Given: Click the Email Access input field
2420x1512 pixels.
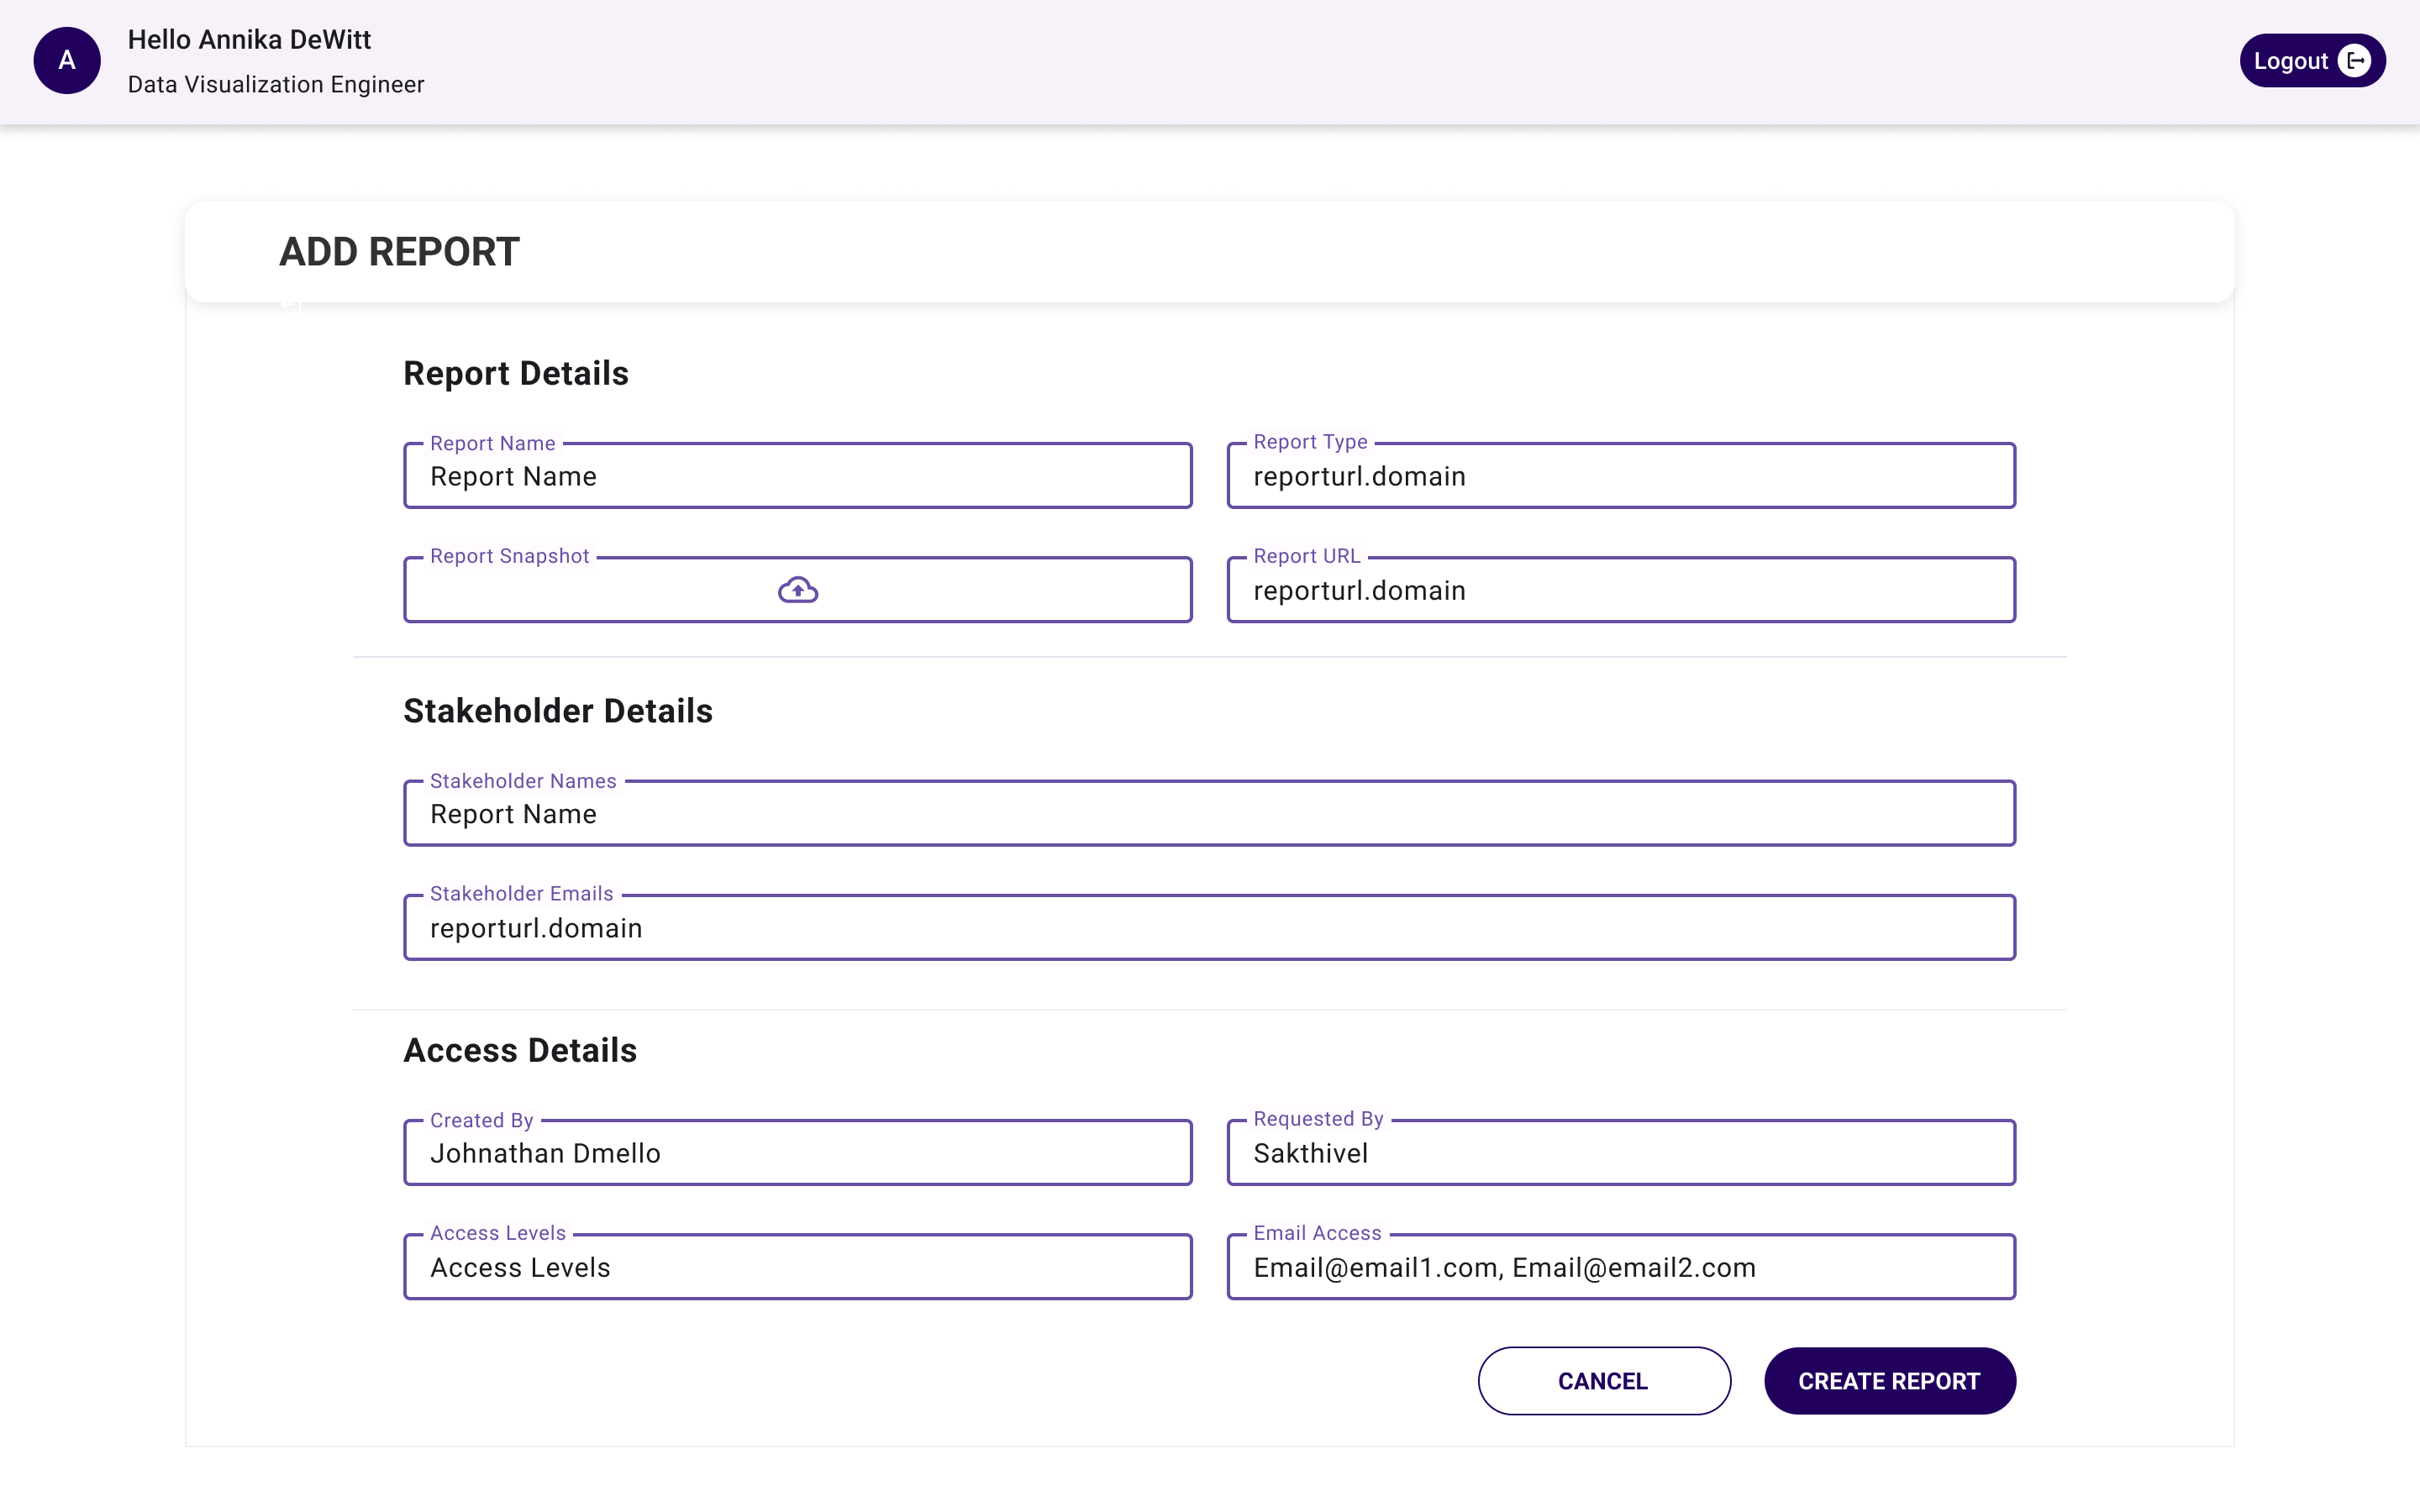Looking at the screenshot, I should point(1621,1267).
